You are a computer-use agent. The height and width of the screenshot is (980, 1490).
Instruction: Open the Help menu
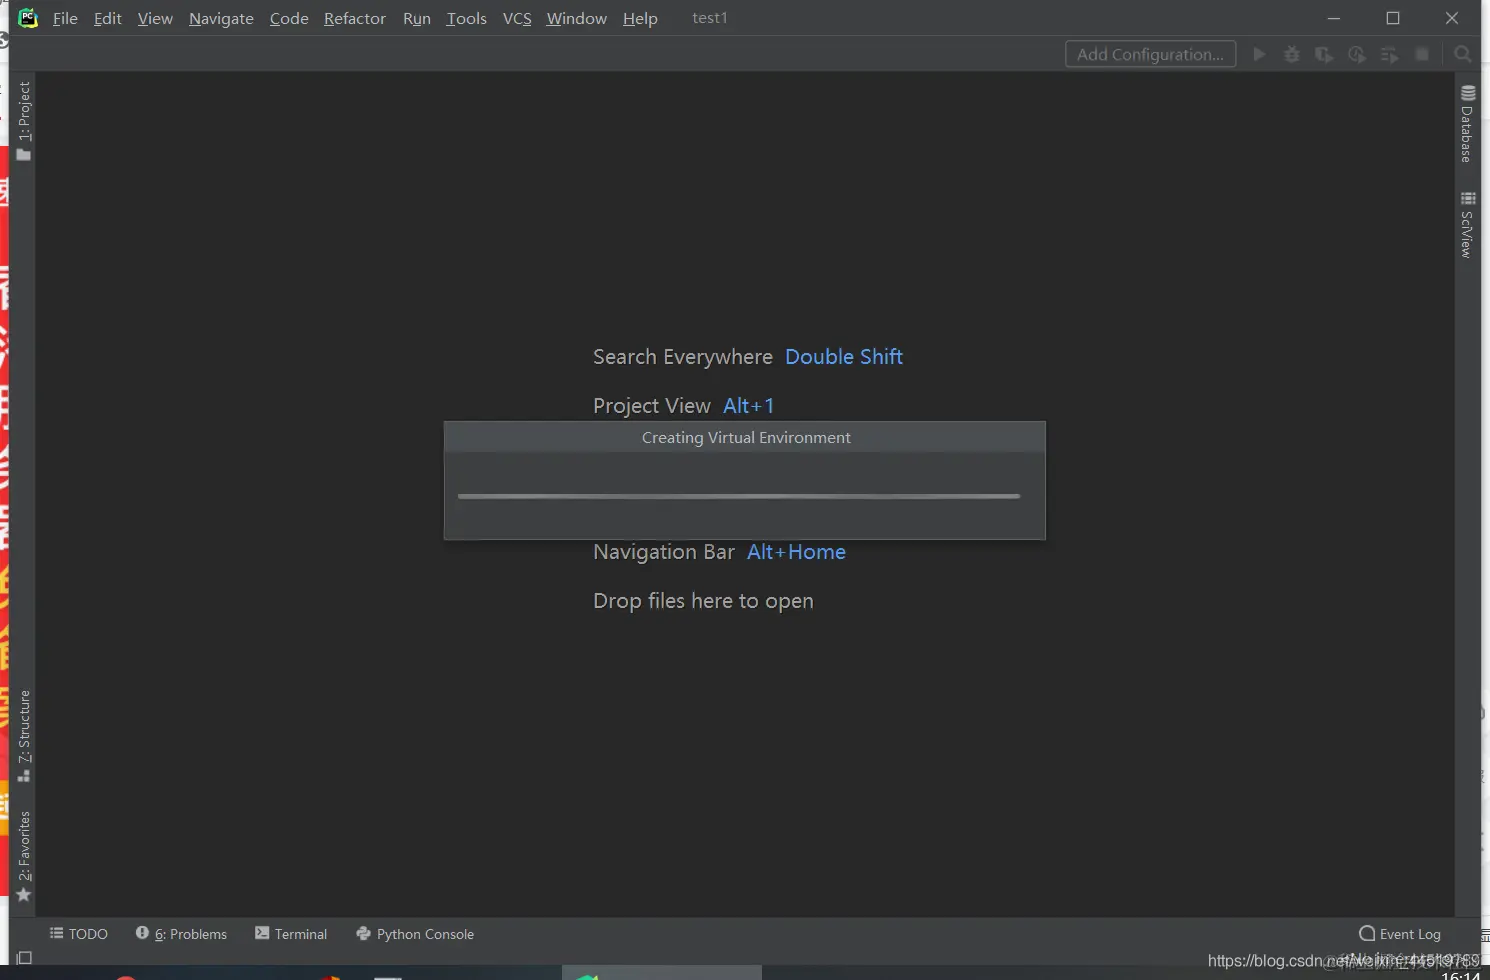640,18
